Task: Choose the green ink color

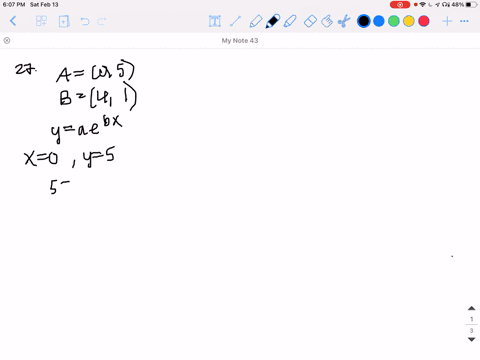Action: click(x=394, y=21)
